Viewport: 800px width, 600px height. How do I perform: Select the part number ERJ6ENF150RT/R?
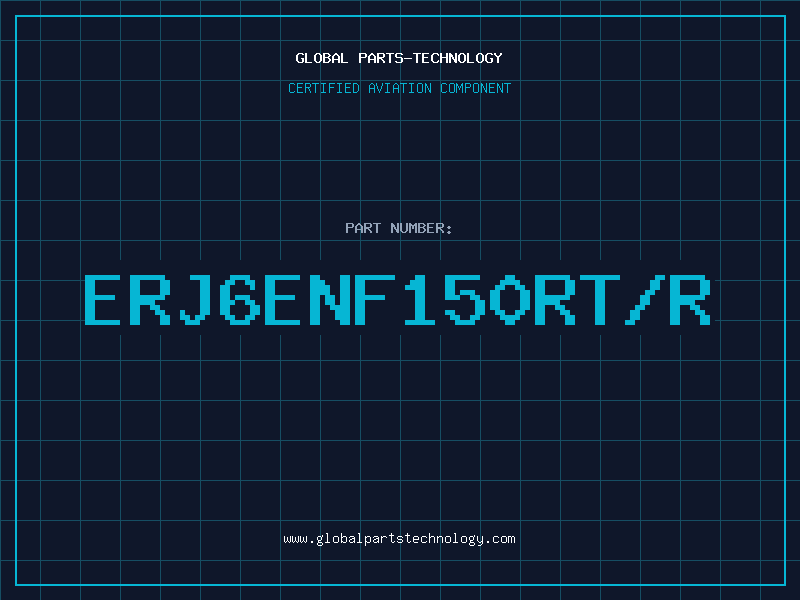(397, 300)
